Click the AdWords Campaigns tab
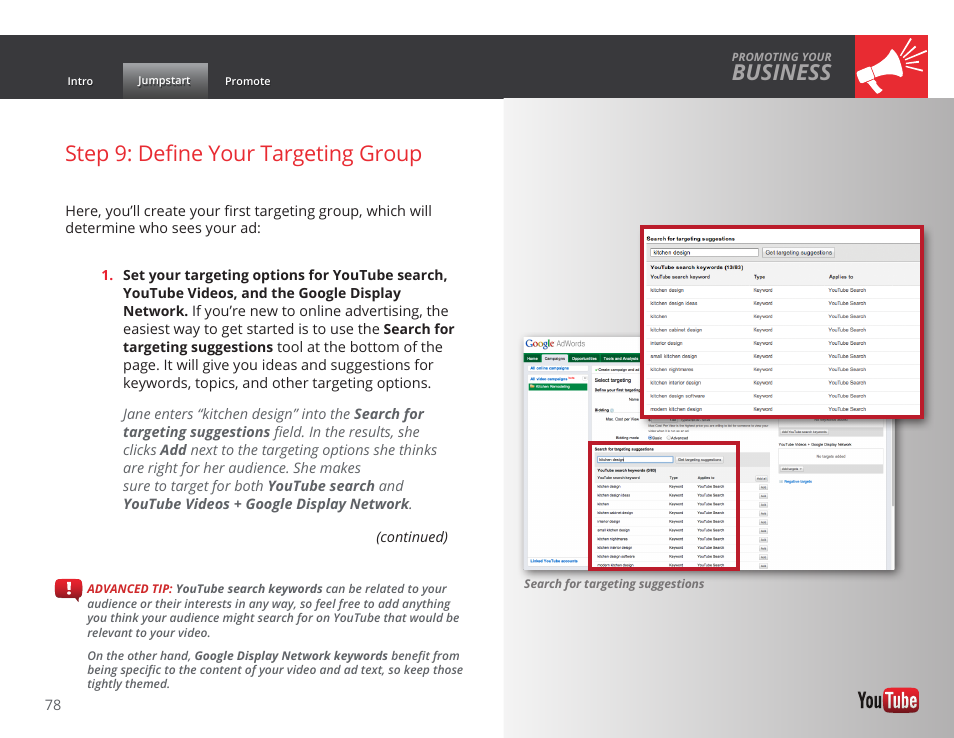The image size is (954, 738). coord(554,358)
